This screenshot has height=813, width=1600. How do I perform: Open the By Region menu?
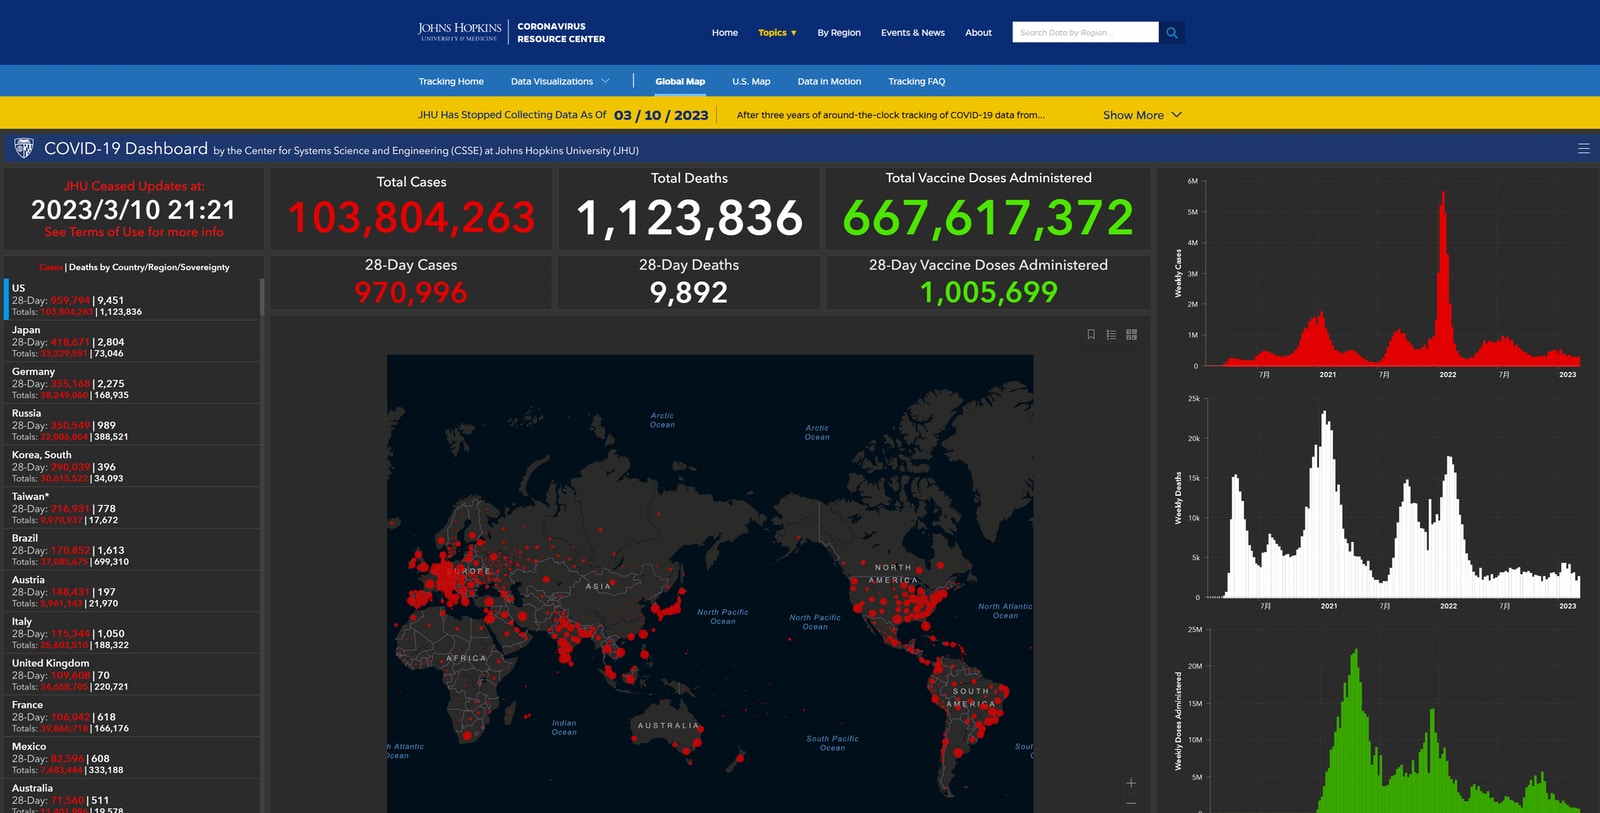click(839, 33)
